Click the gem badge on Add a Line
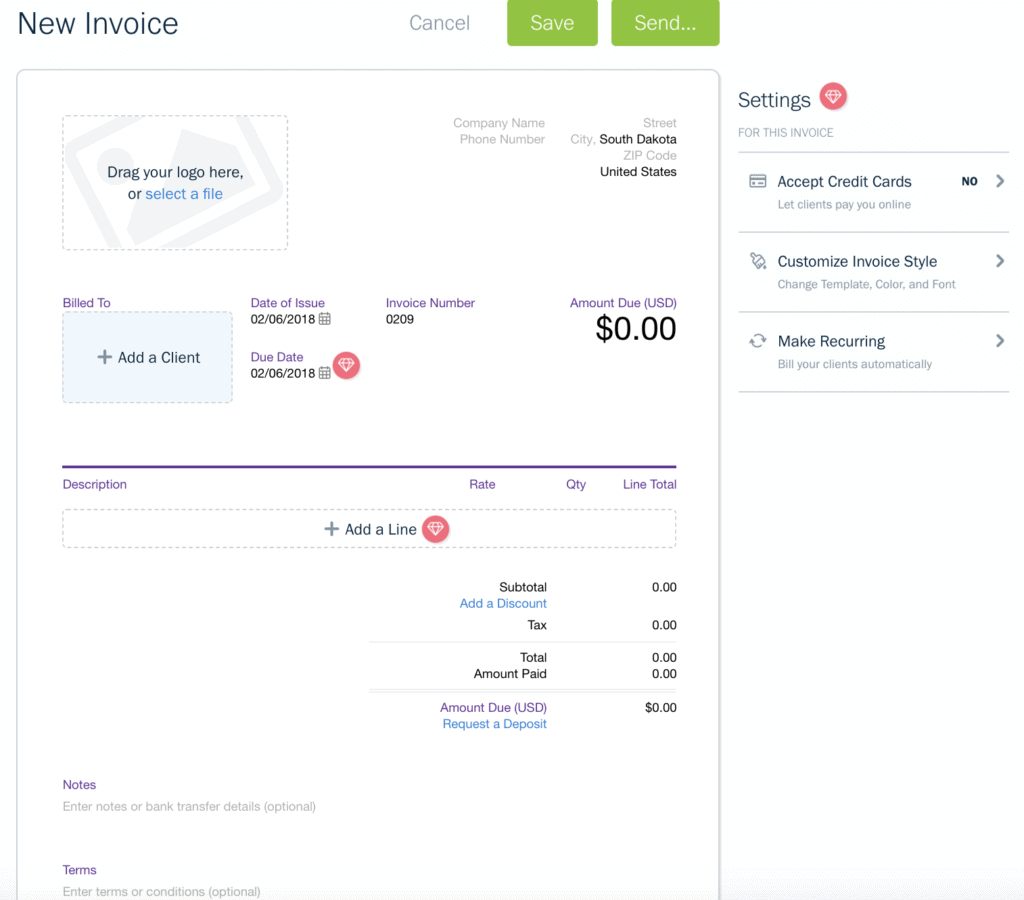 click(435, 529)
